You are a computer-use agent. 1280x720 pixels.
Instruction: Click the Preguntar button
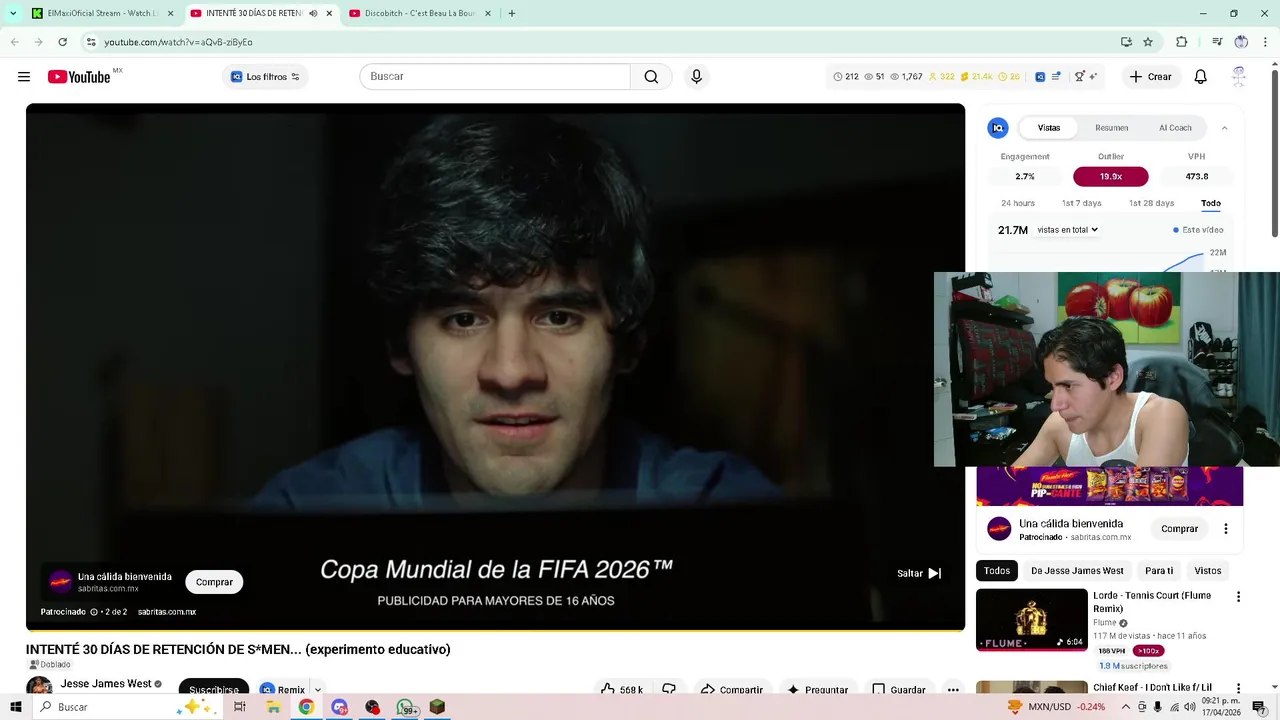pyautogui.click(x=817, y=689)
